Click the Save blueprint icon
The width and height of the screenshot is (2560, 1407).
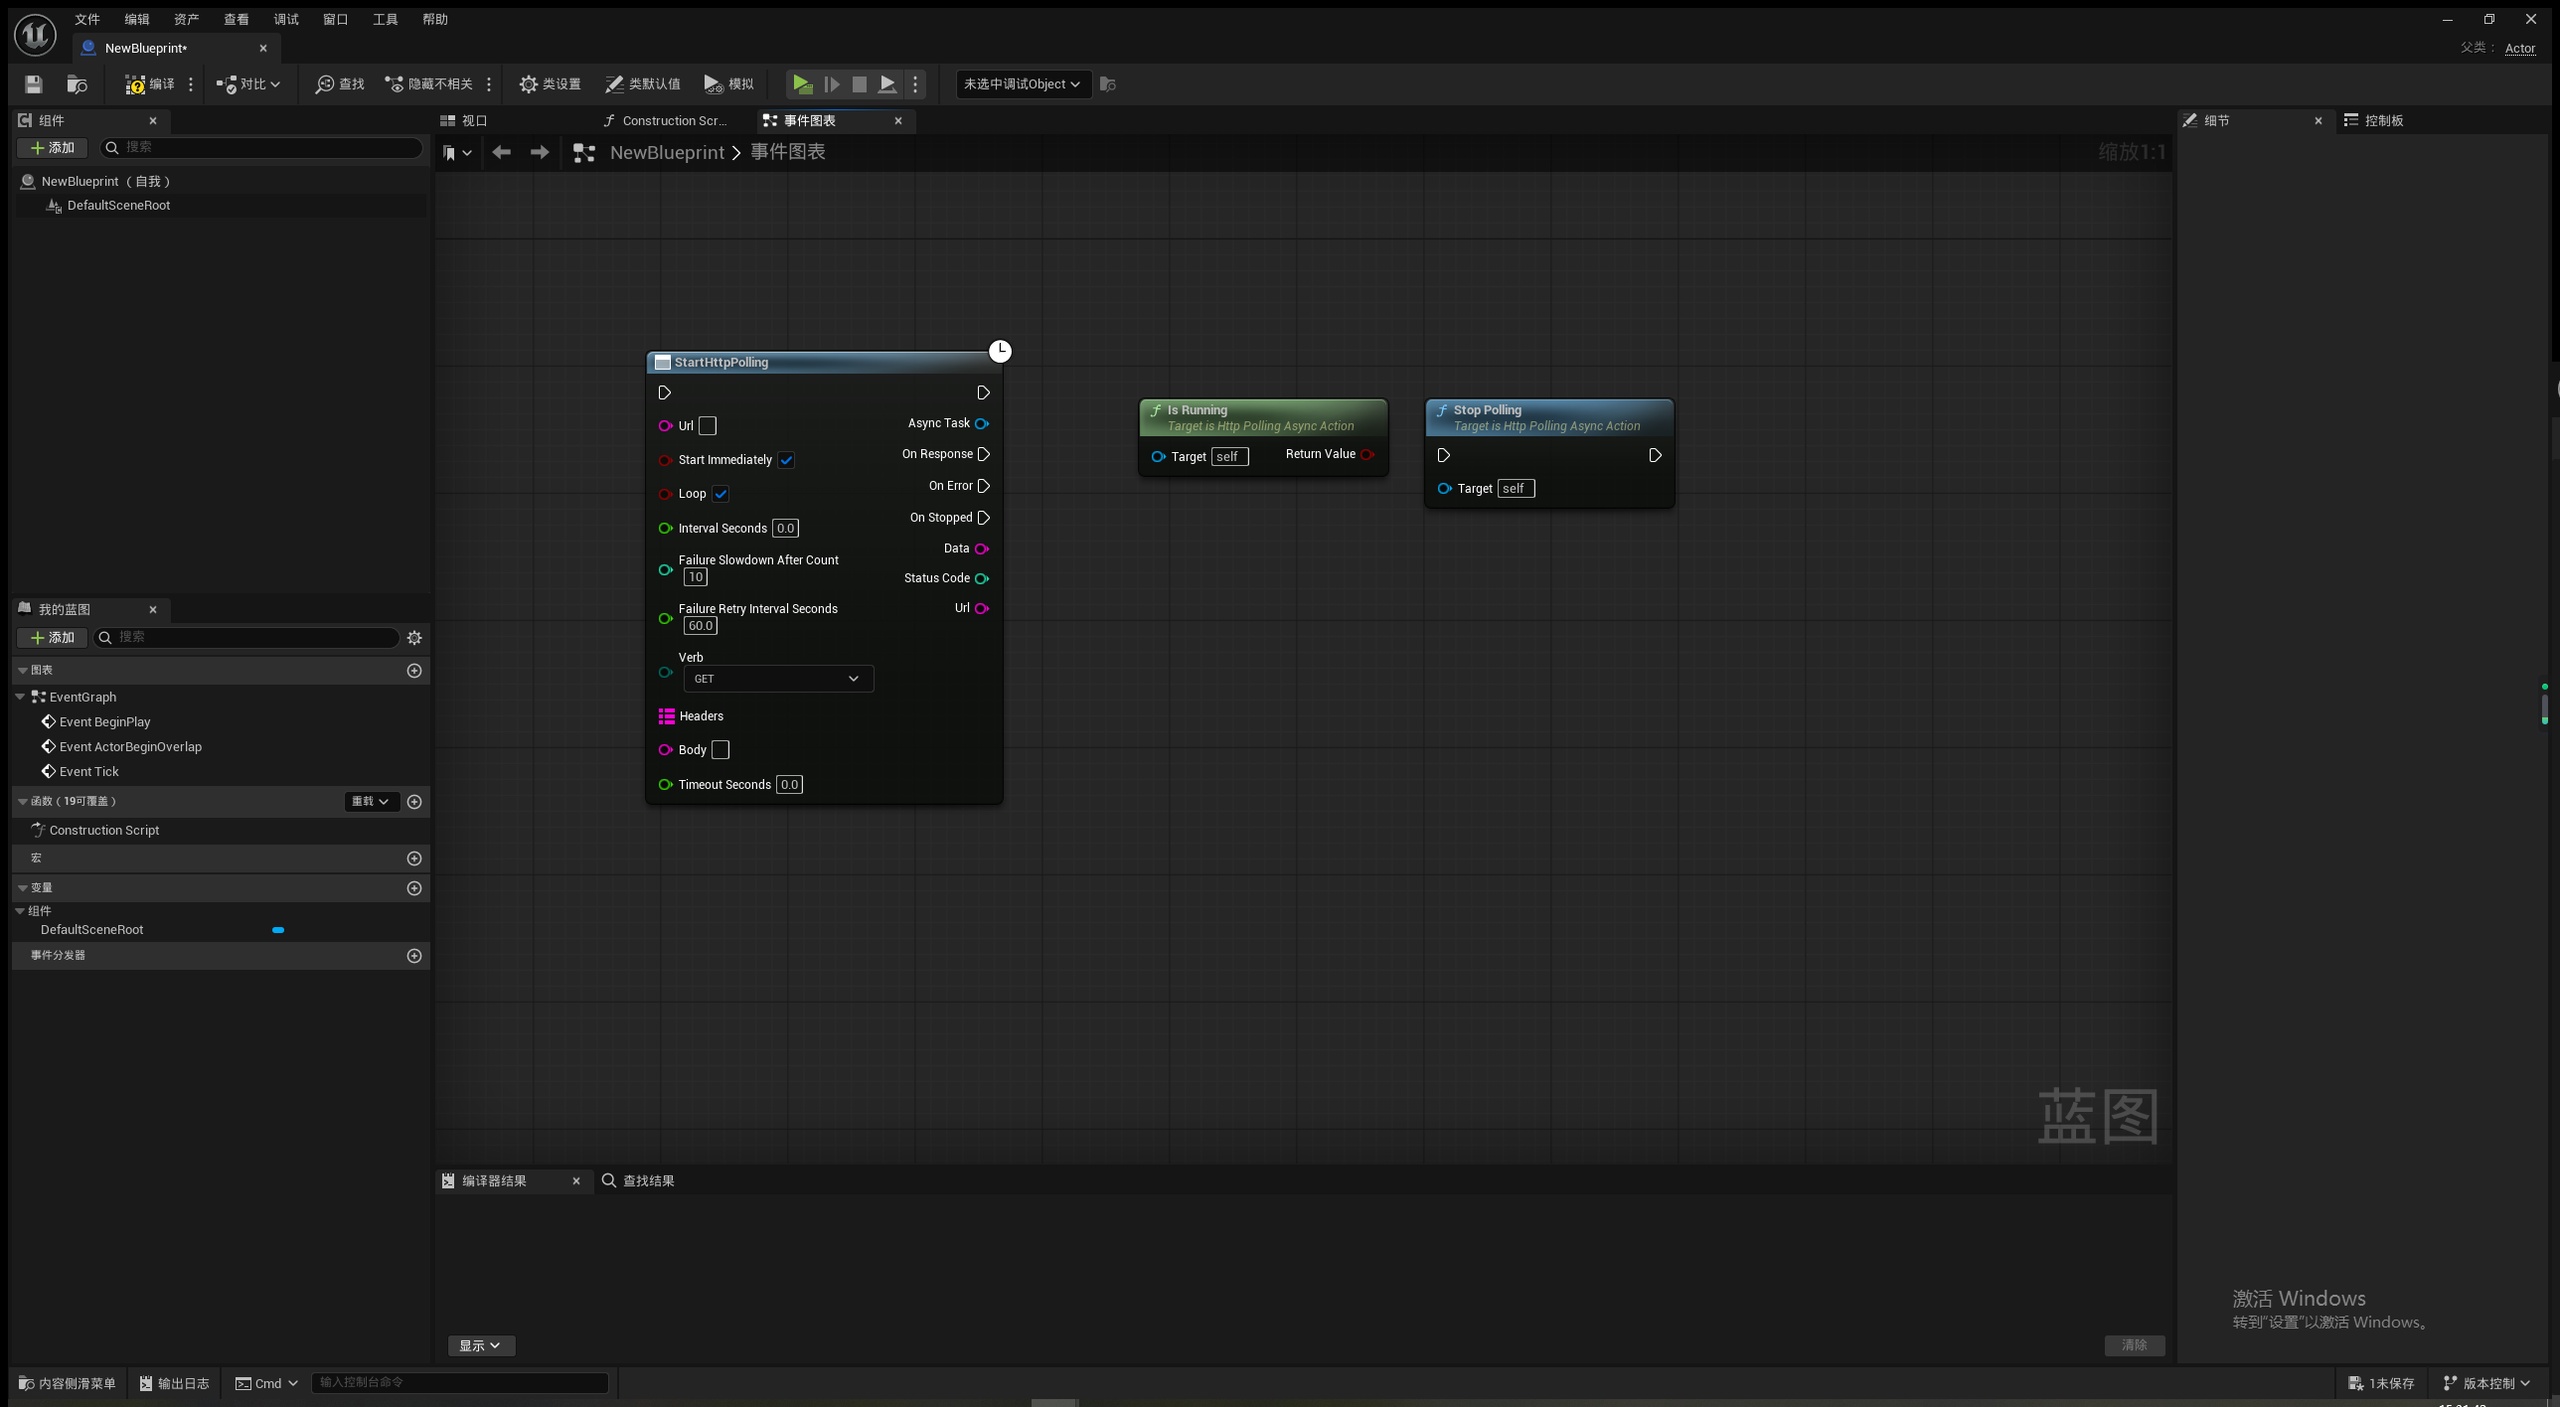coord(34,84)
